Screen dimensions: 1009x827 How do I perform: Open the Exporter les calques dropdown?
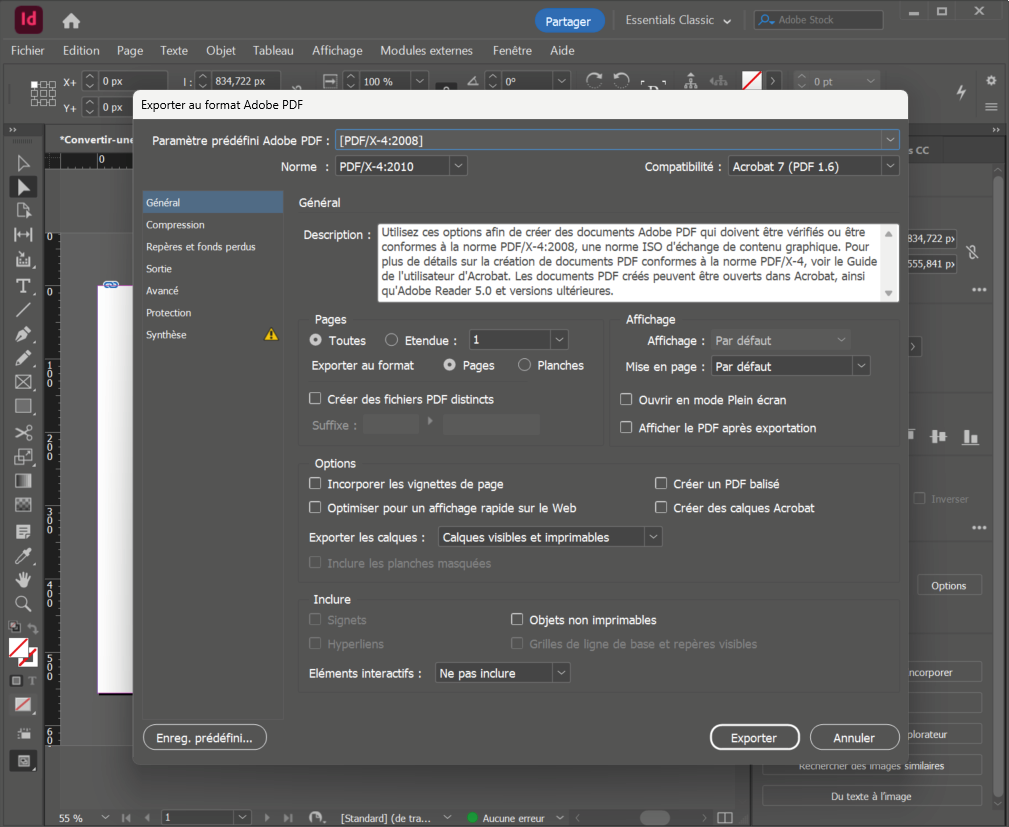(550, 537)
